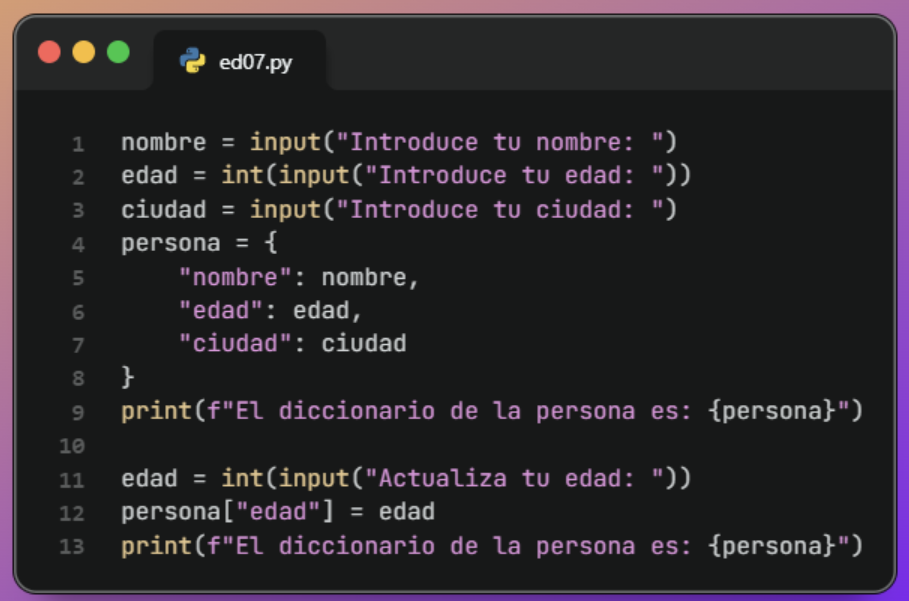Select line number 9 in the gutter
This screenshot has width=909, height=601.
(x=78, y=412)
